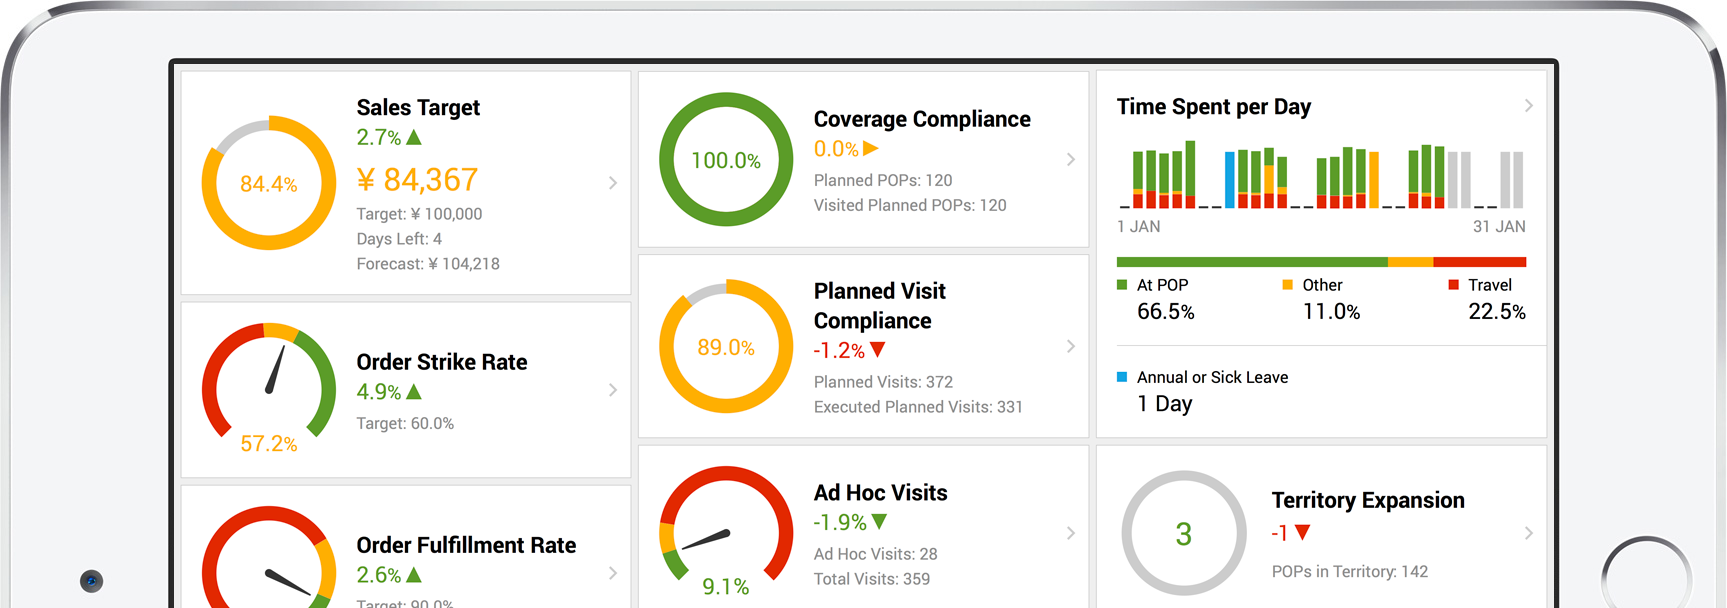The width and height of the screenshot is (1727, 608).
Task: Click the Coverage Compliance 100.0% green ring
Action: [726, 160]
